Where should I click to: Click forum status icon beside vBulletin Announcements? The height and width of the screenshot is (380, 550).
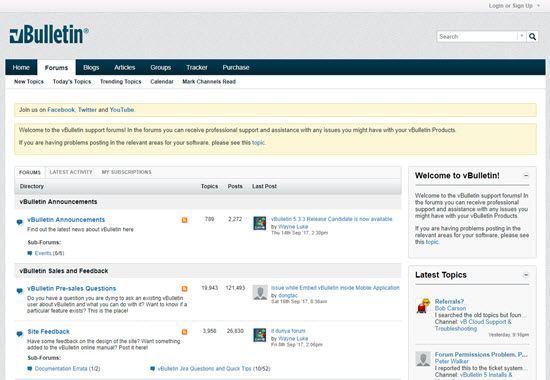click(20, 222)
